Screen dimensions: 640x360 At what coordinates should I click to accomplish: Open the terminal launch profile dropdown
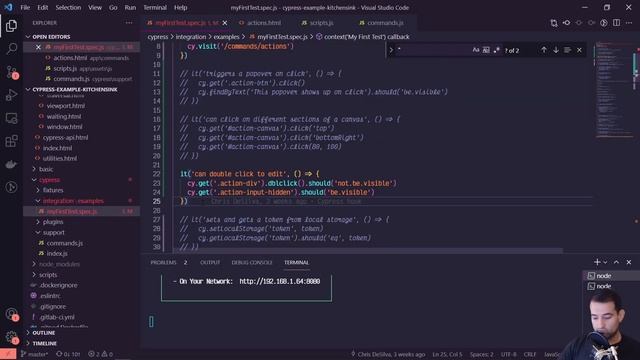pyautogui.click(x=605, y=262)
